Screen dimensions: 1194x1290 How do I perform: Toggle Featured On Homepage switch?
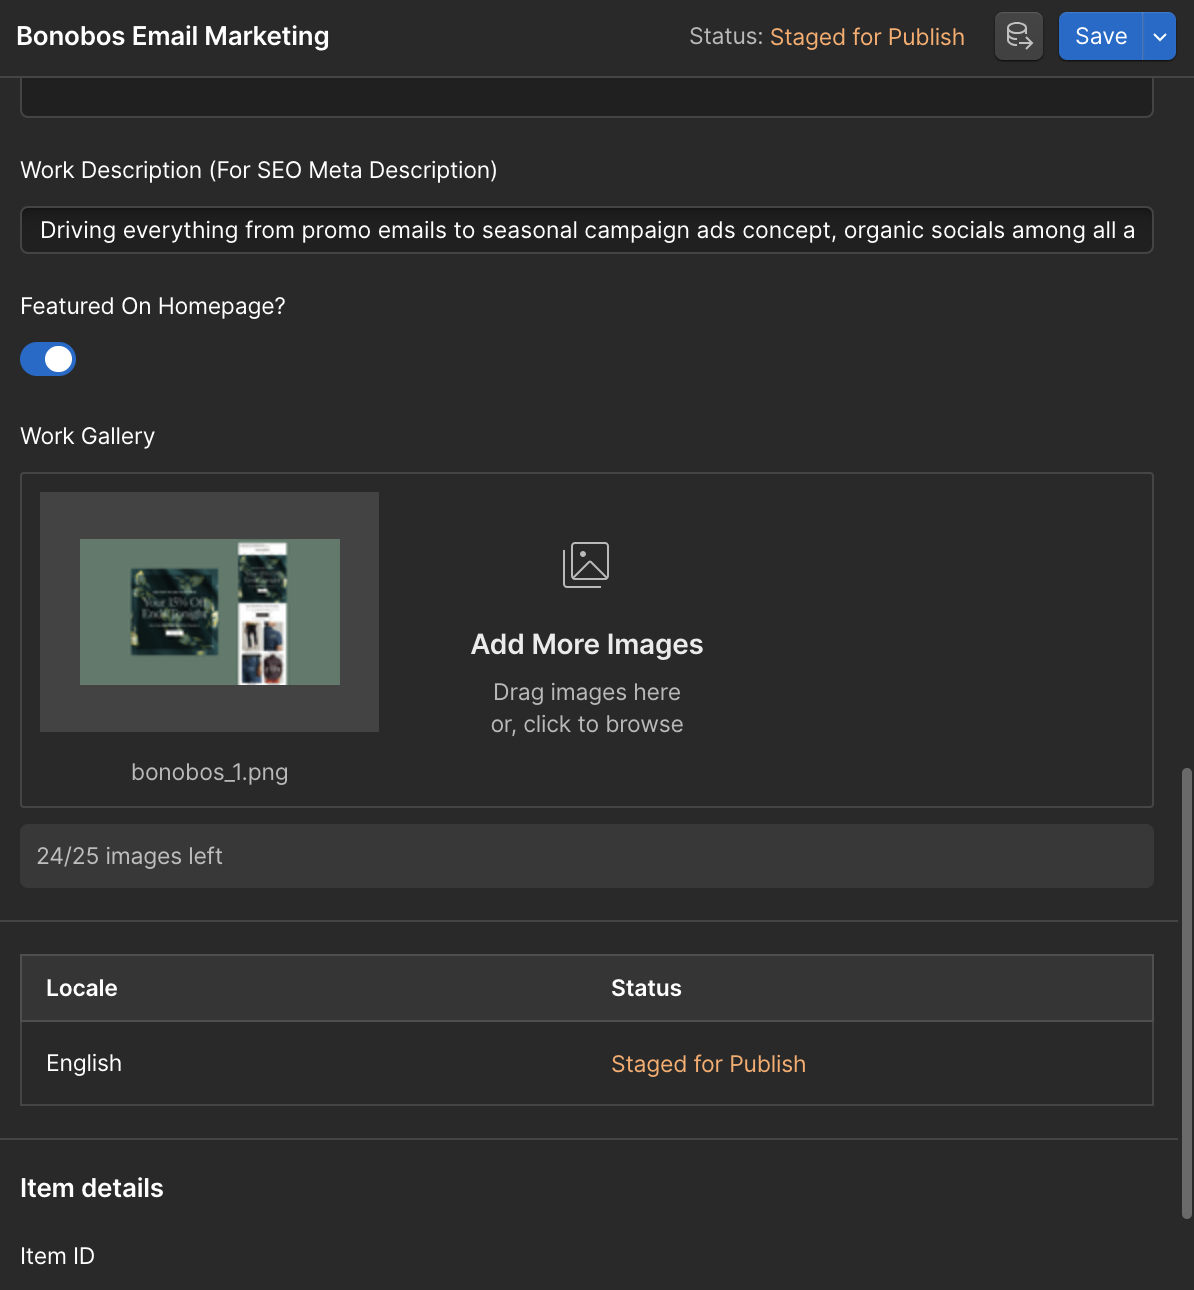[x=48, y=359]
